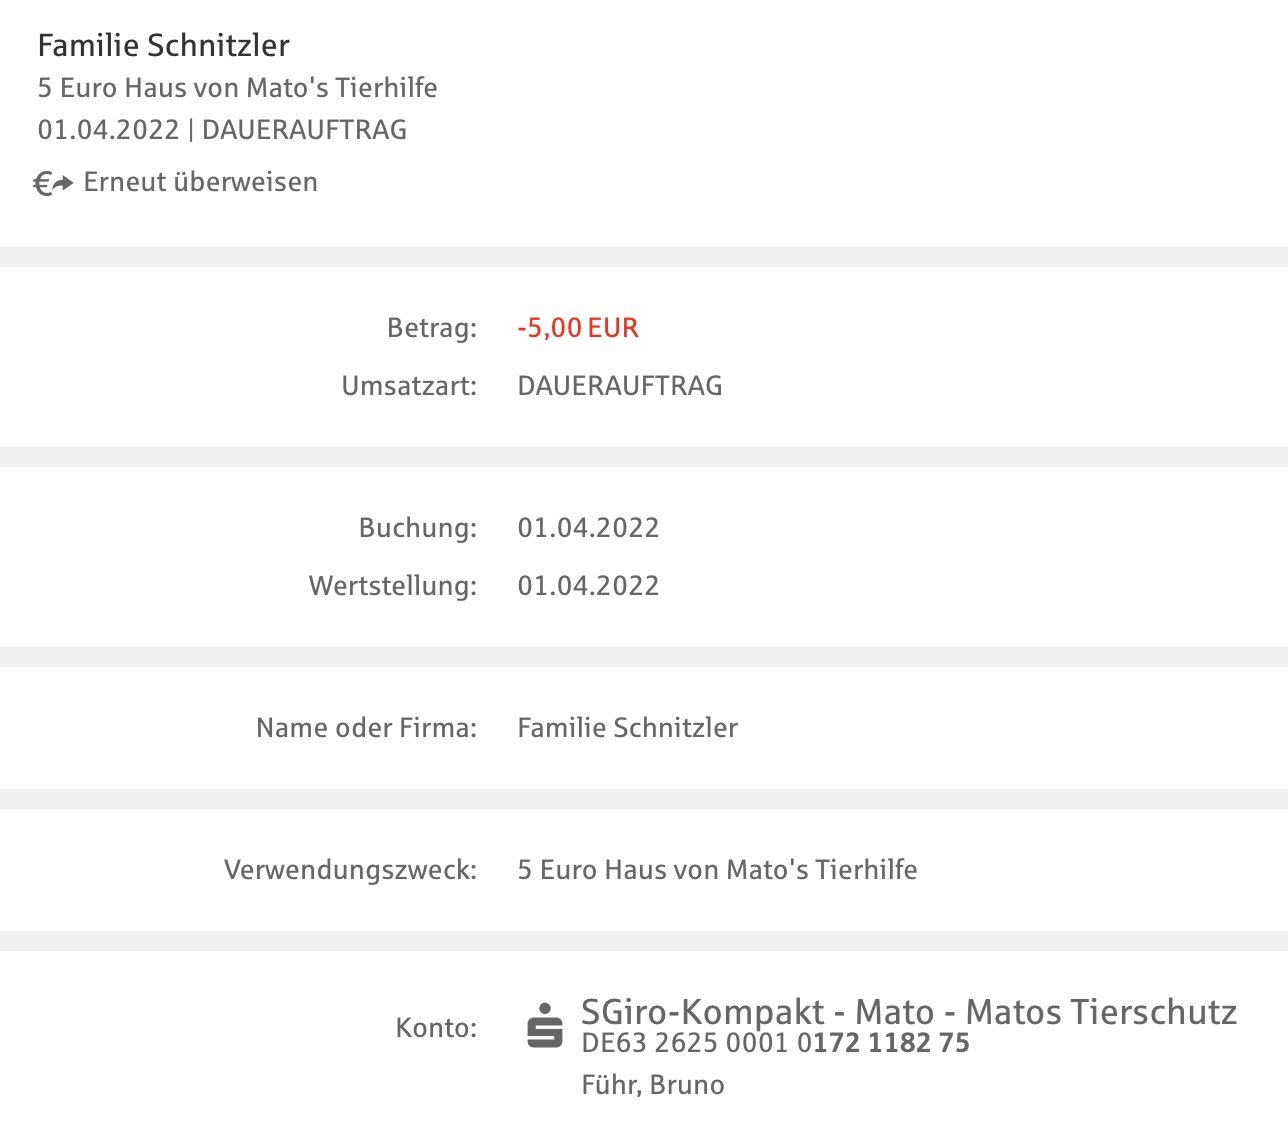Image resolution: width=1288 pixels, height=1122 pixels.
Task: Click the DAUERAUFTRAG value next to Umsatzart
Action: coord(620,386)
